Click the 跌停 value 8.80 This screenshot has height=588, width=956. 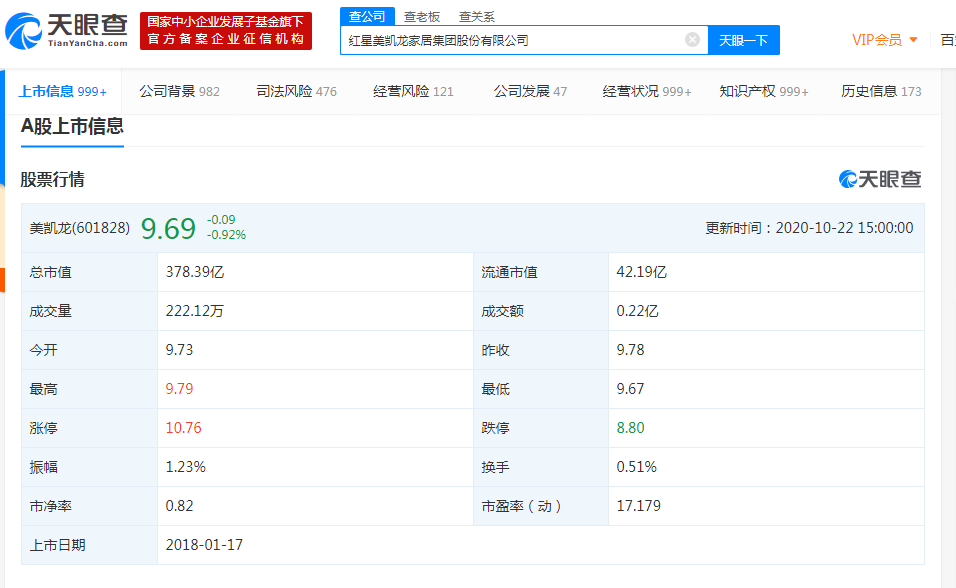[x=630, y=428]
